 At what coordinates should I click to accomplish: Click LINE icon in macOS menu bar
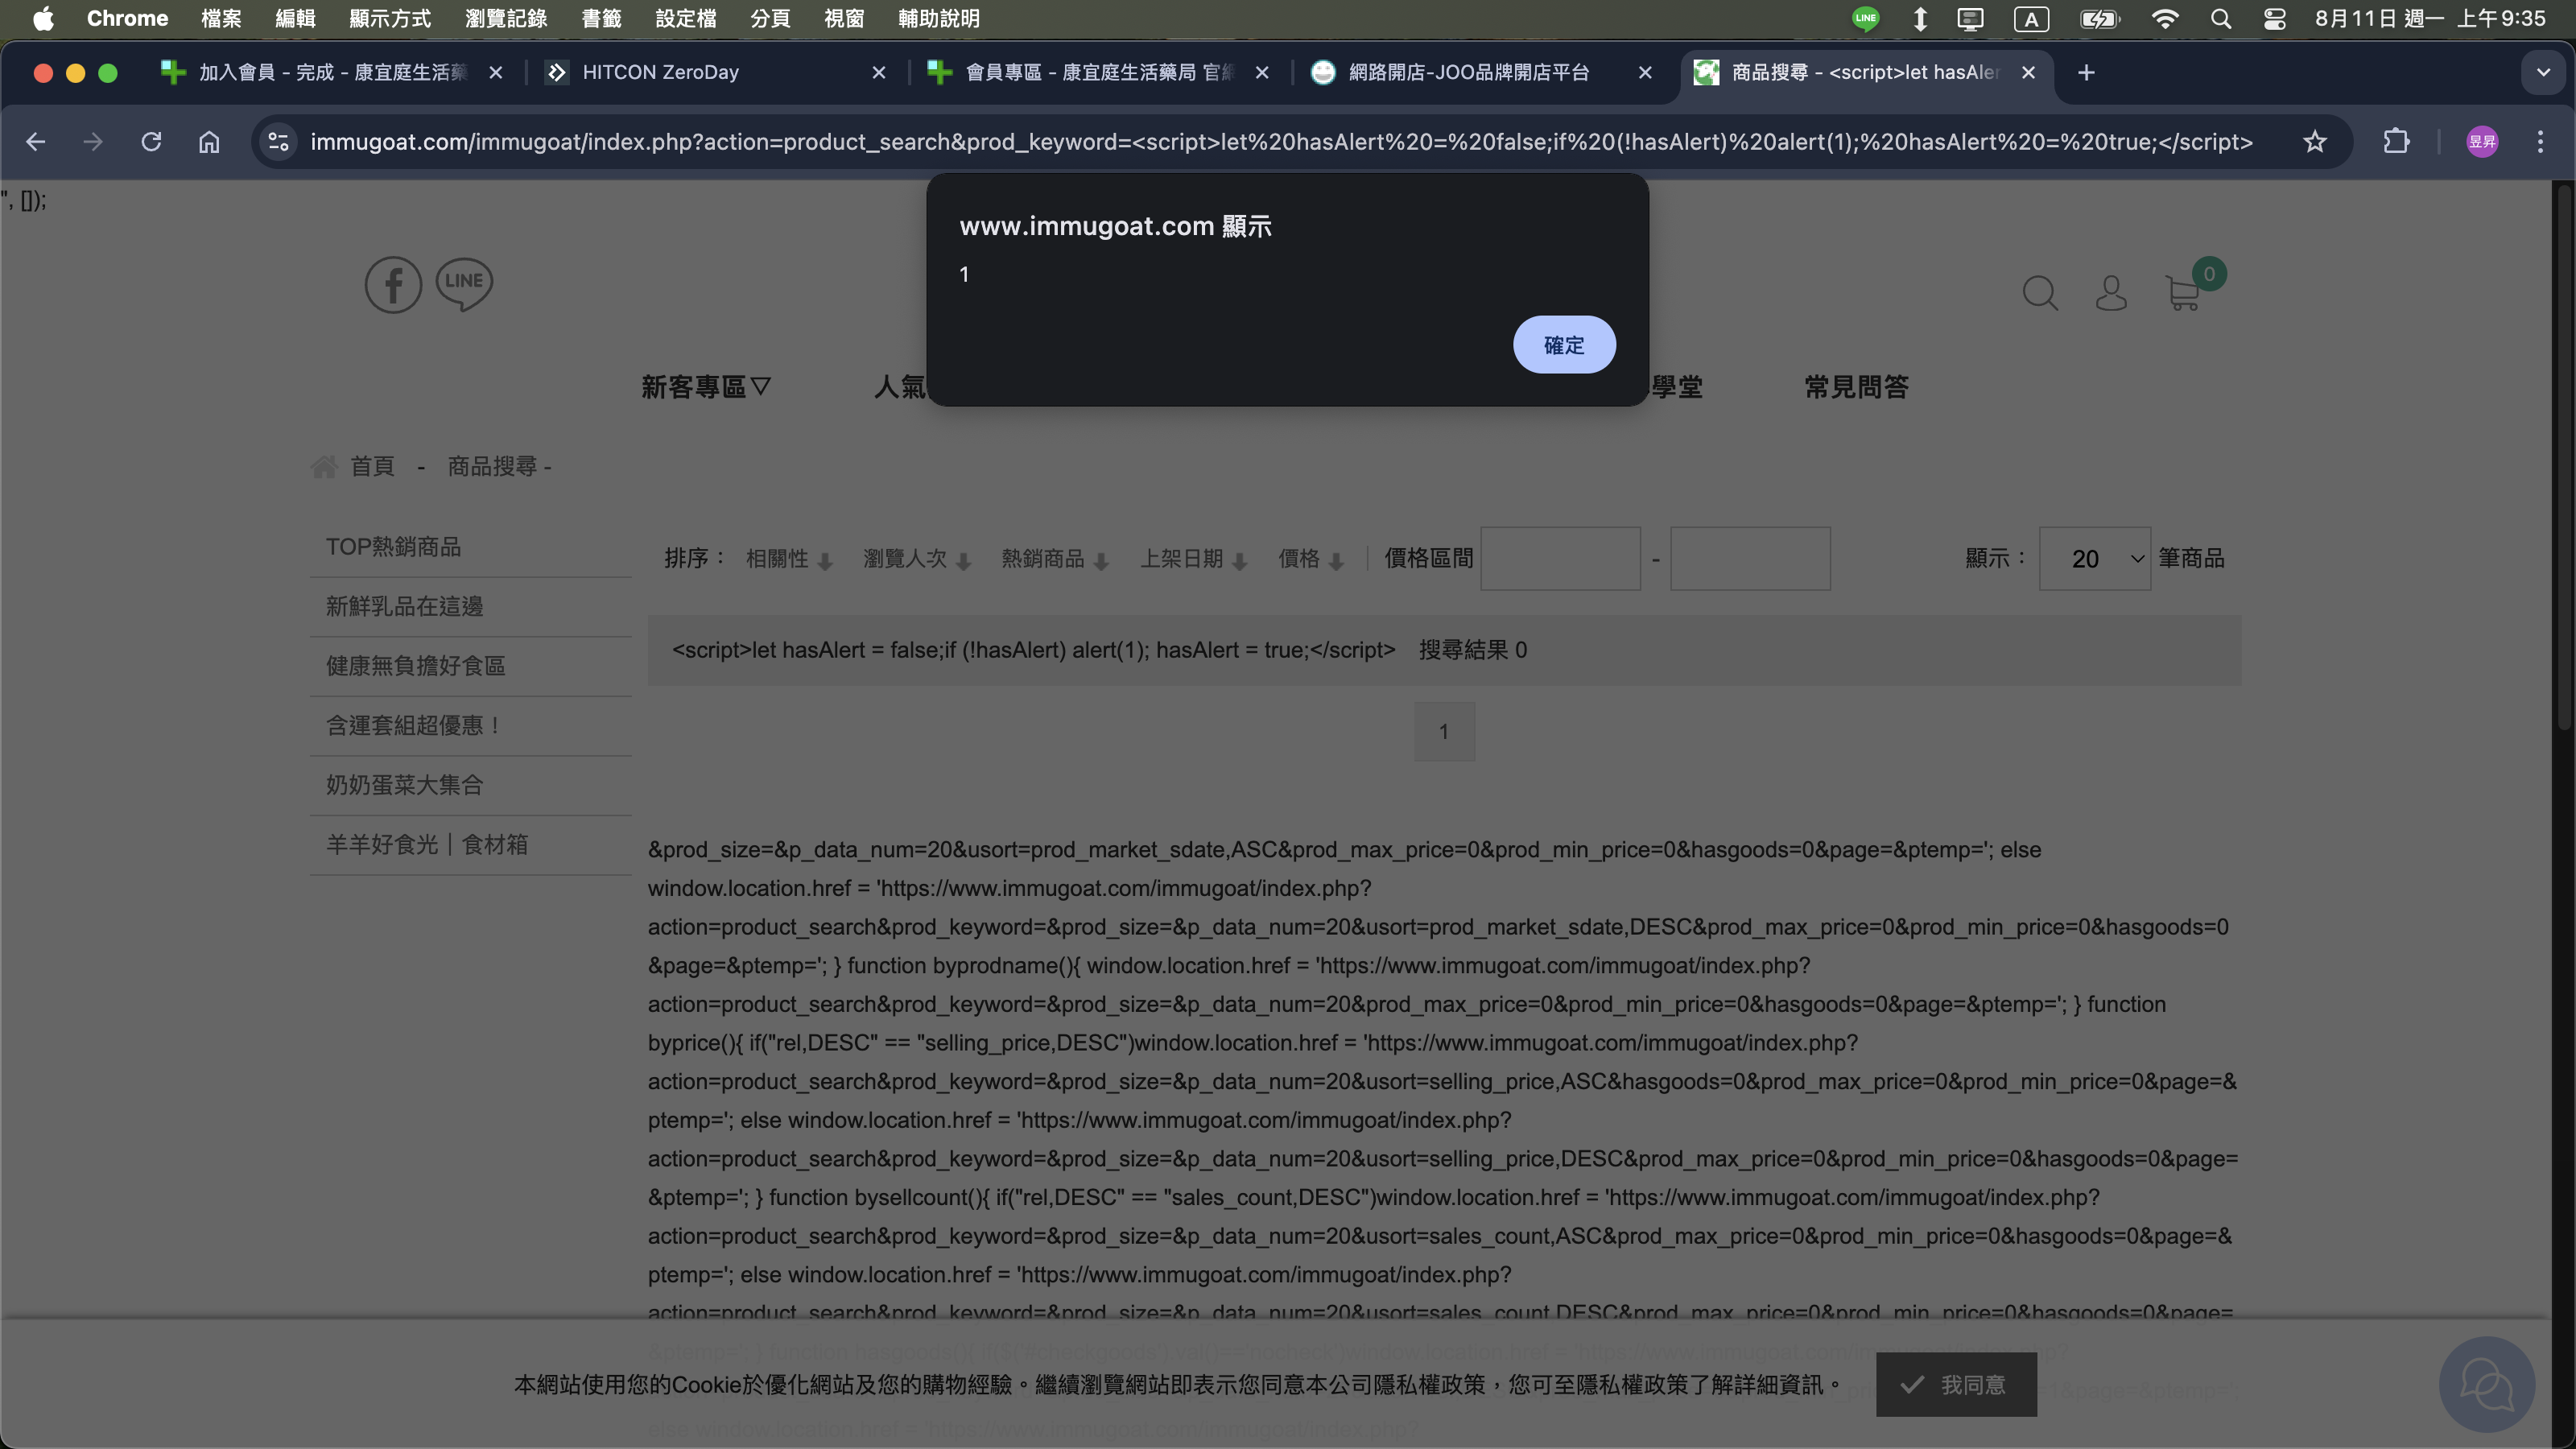pos(1865,18)
